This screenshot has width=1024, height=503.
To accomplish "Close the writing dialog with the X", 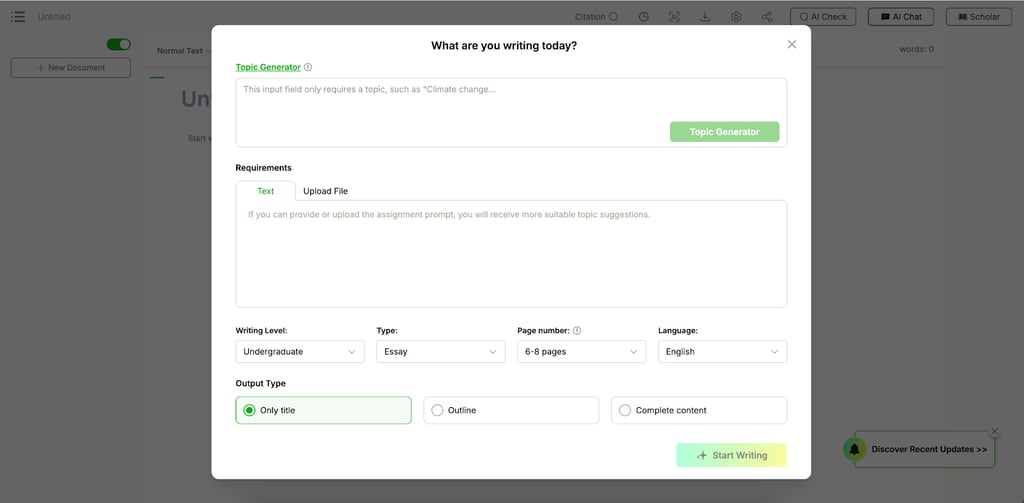I will coord(792,44).
